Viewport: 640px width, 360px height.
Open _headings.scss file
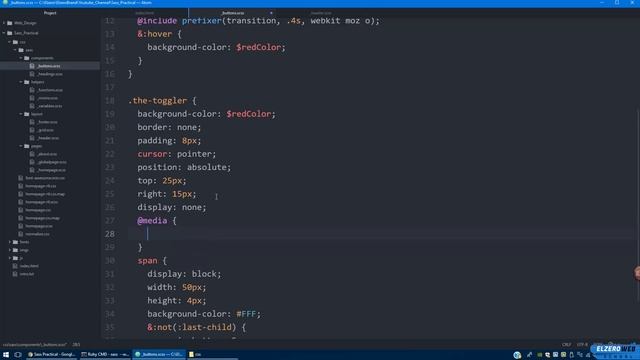(x=50, y=74)
